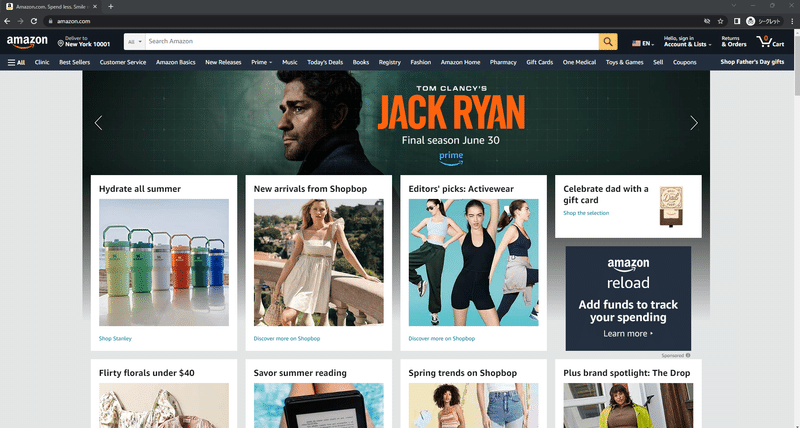
Task: Click the tracking protection eye icon
Action: pos(707,21)
